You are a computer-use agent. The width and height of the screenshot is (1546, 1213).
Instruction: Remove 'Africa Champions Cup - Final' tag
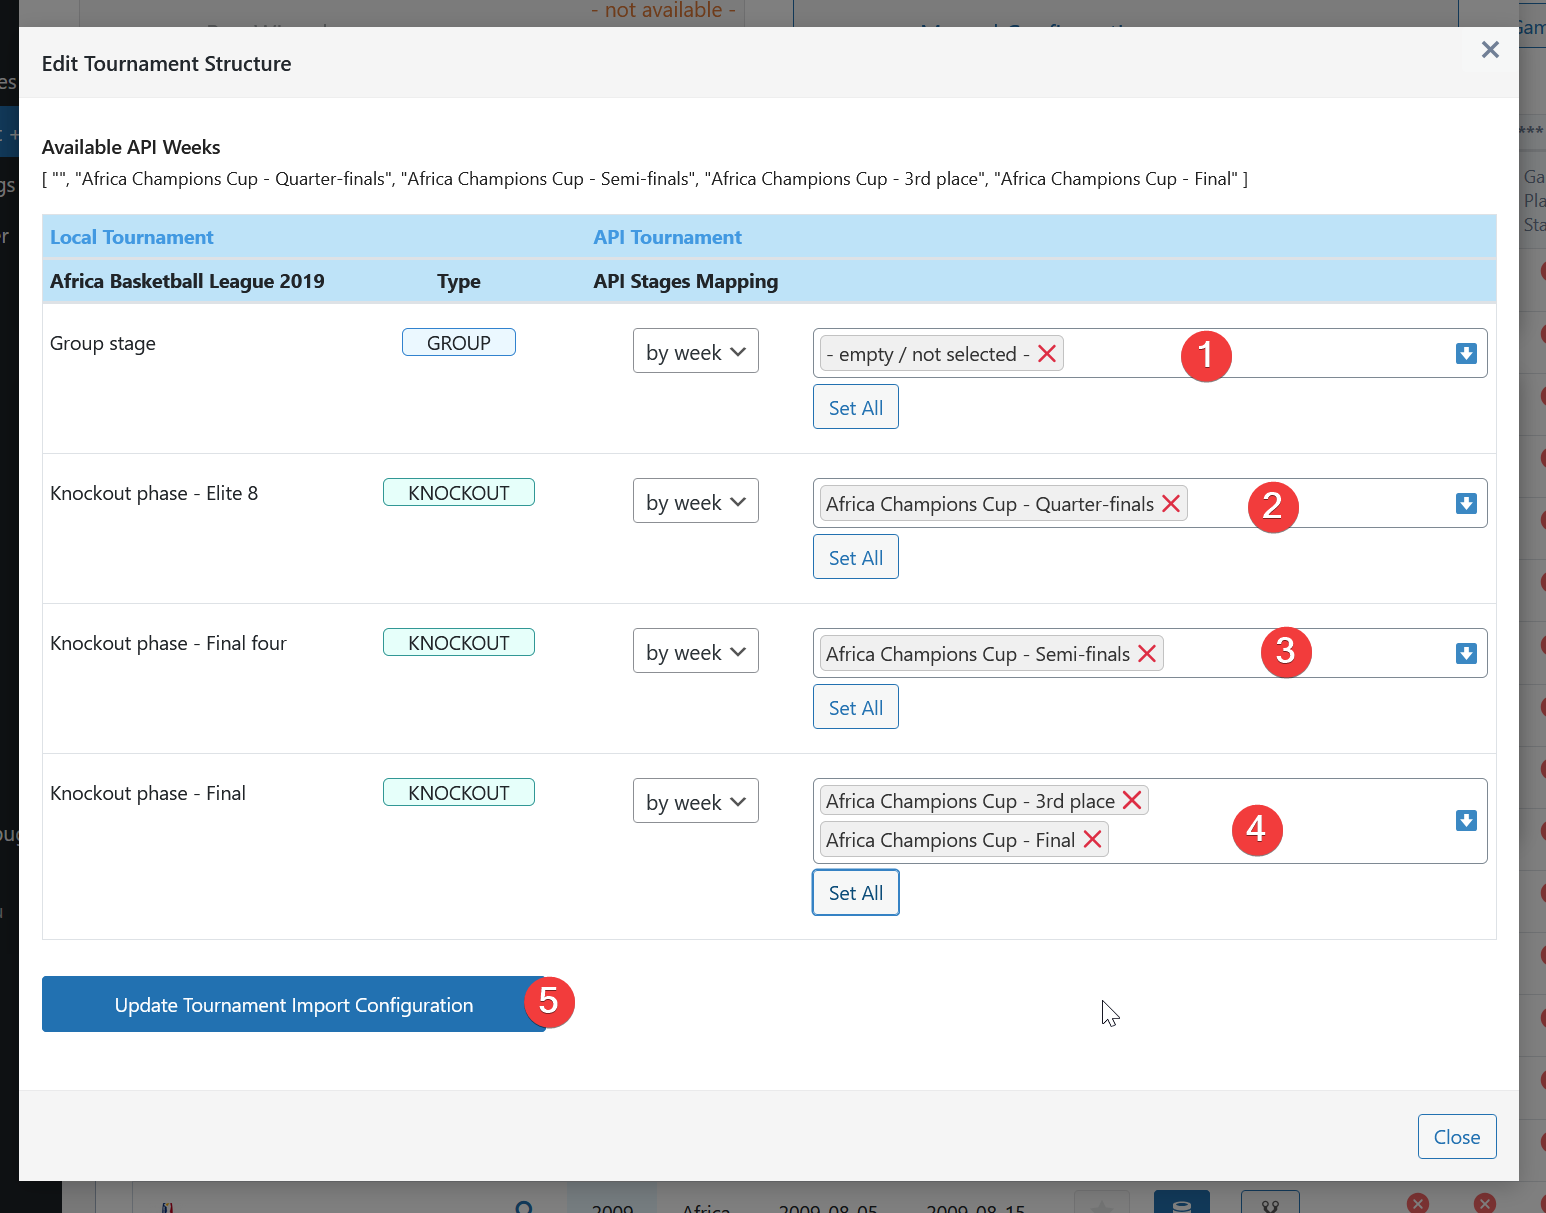point(1093,840)
